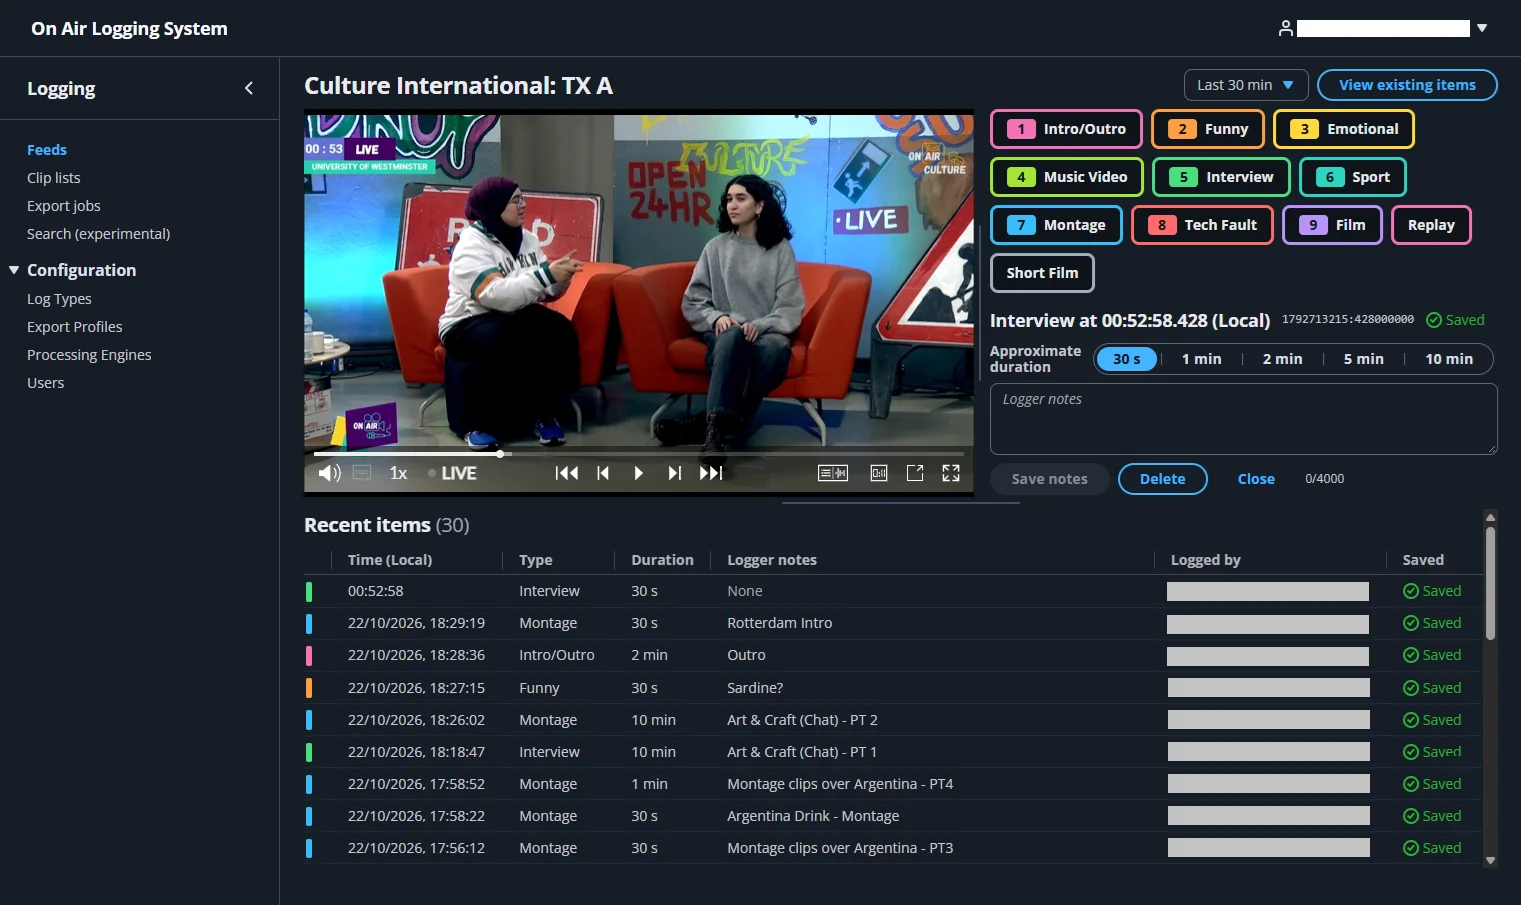Delete the current log item
1521x905 pixels.
pos(1162,479)
